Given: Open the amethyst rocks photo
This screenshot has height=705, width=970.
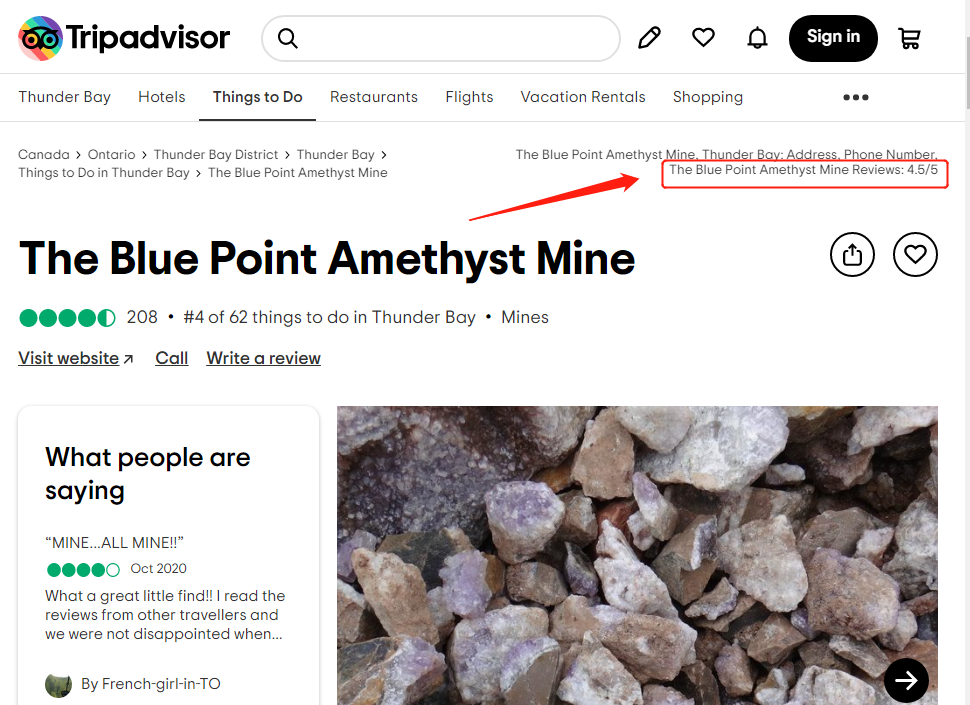Looking at the screenshot, I should (x=637, y=555).
